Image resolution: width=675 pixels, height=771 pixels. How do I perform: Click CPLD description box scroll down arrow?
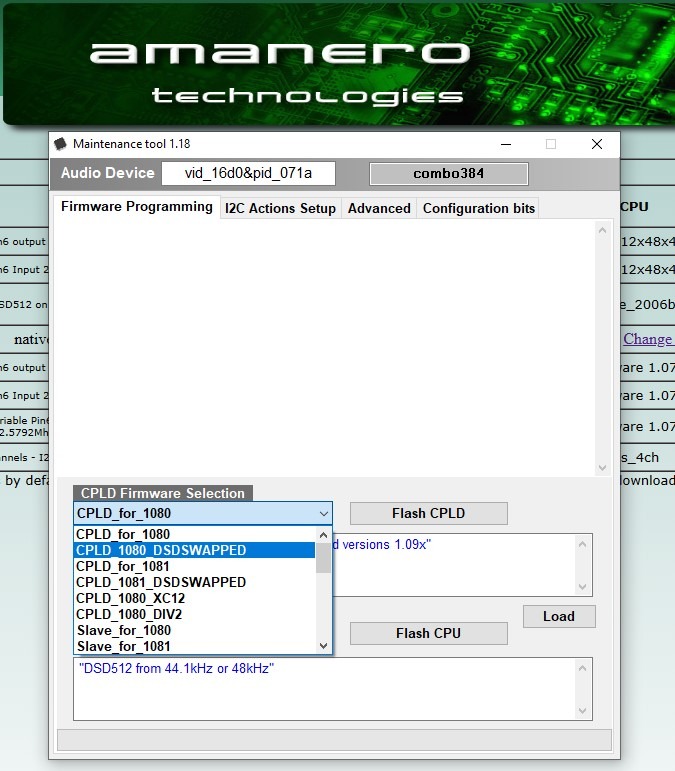pyautogui.click(x=583, y=587)
